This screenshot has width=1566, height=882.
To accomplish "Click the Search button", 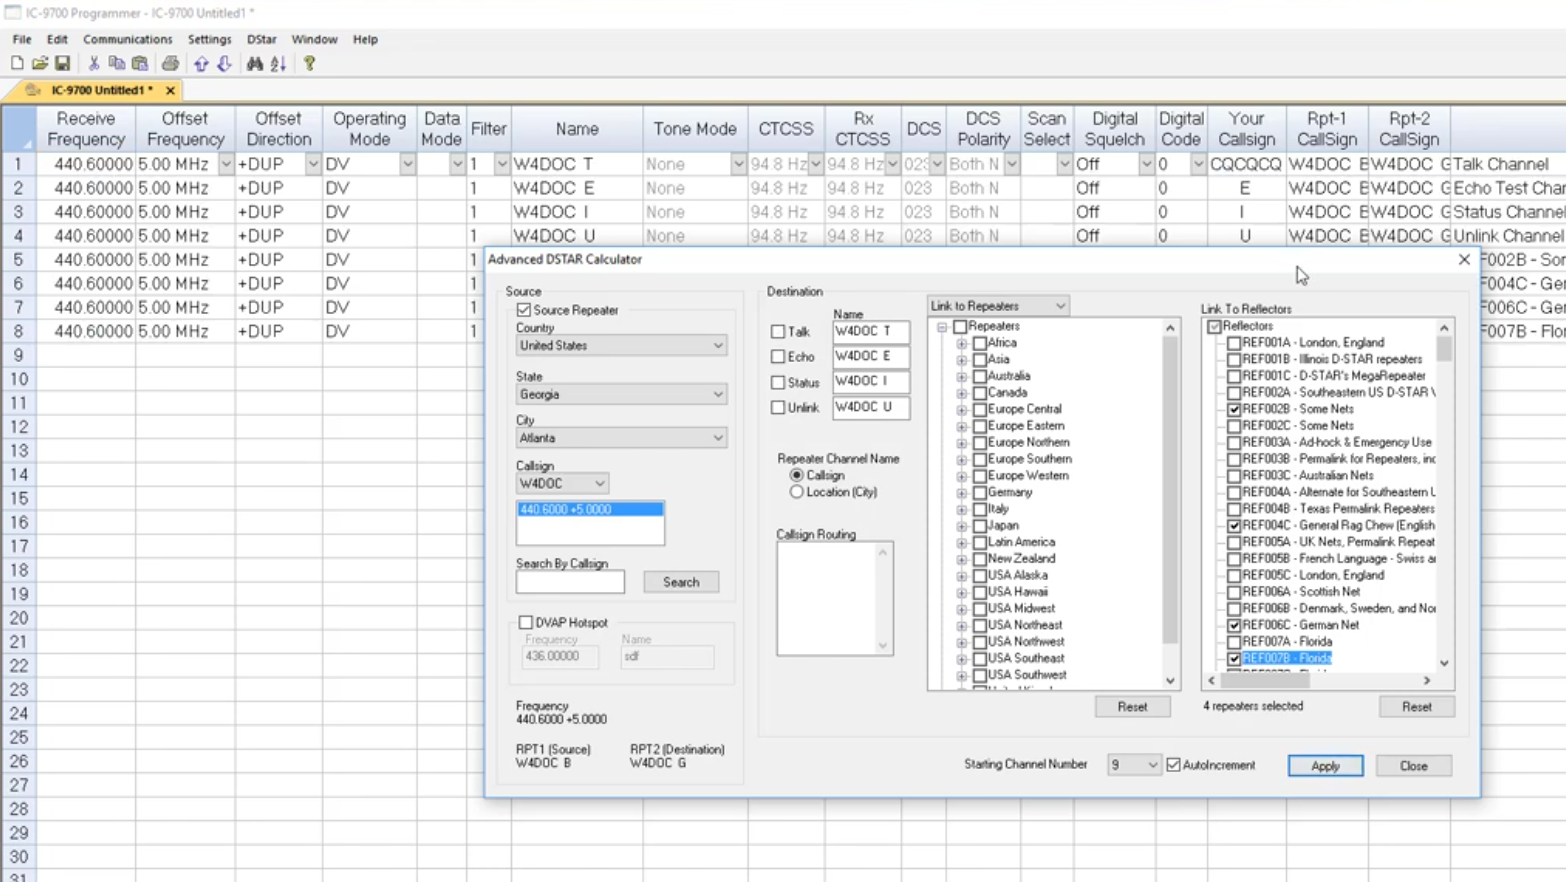I will pos(681,582).
